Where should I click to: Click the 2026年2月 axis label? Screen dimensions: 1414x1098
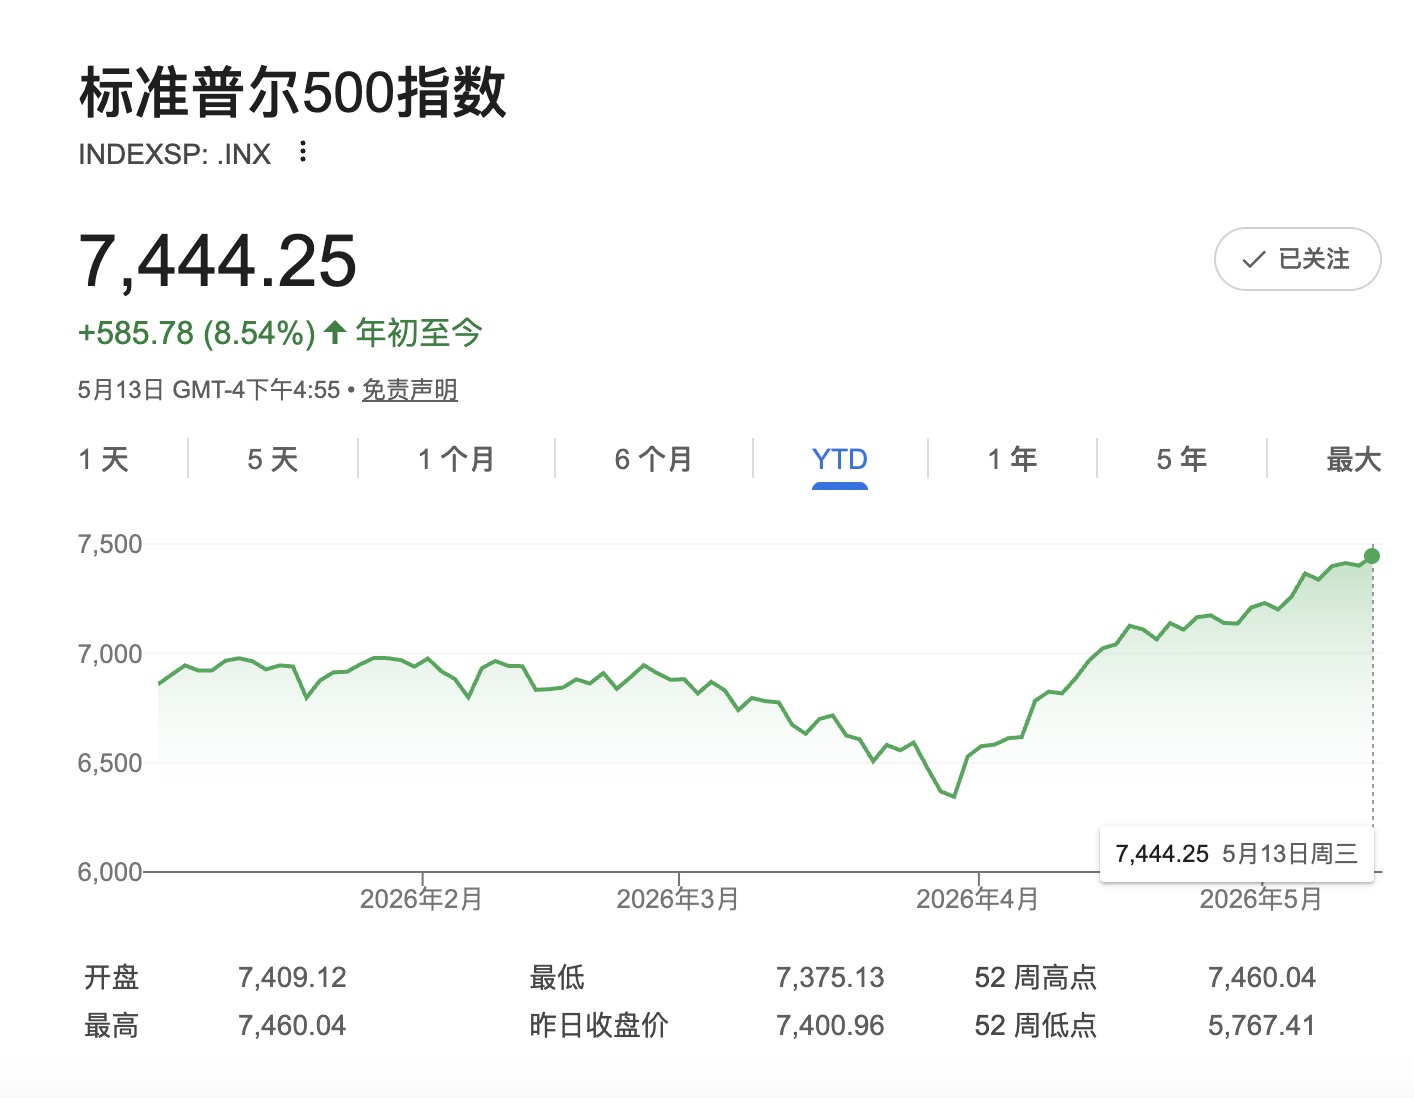421,899
